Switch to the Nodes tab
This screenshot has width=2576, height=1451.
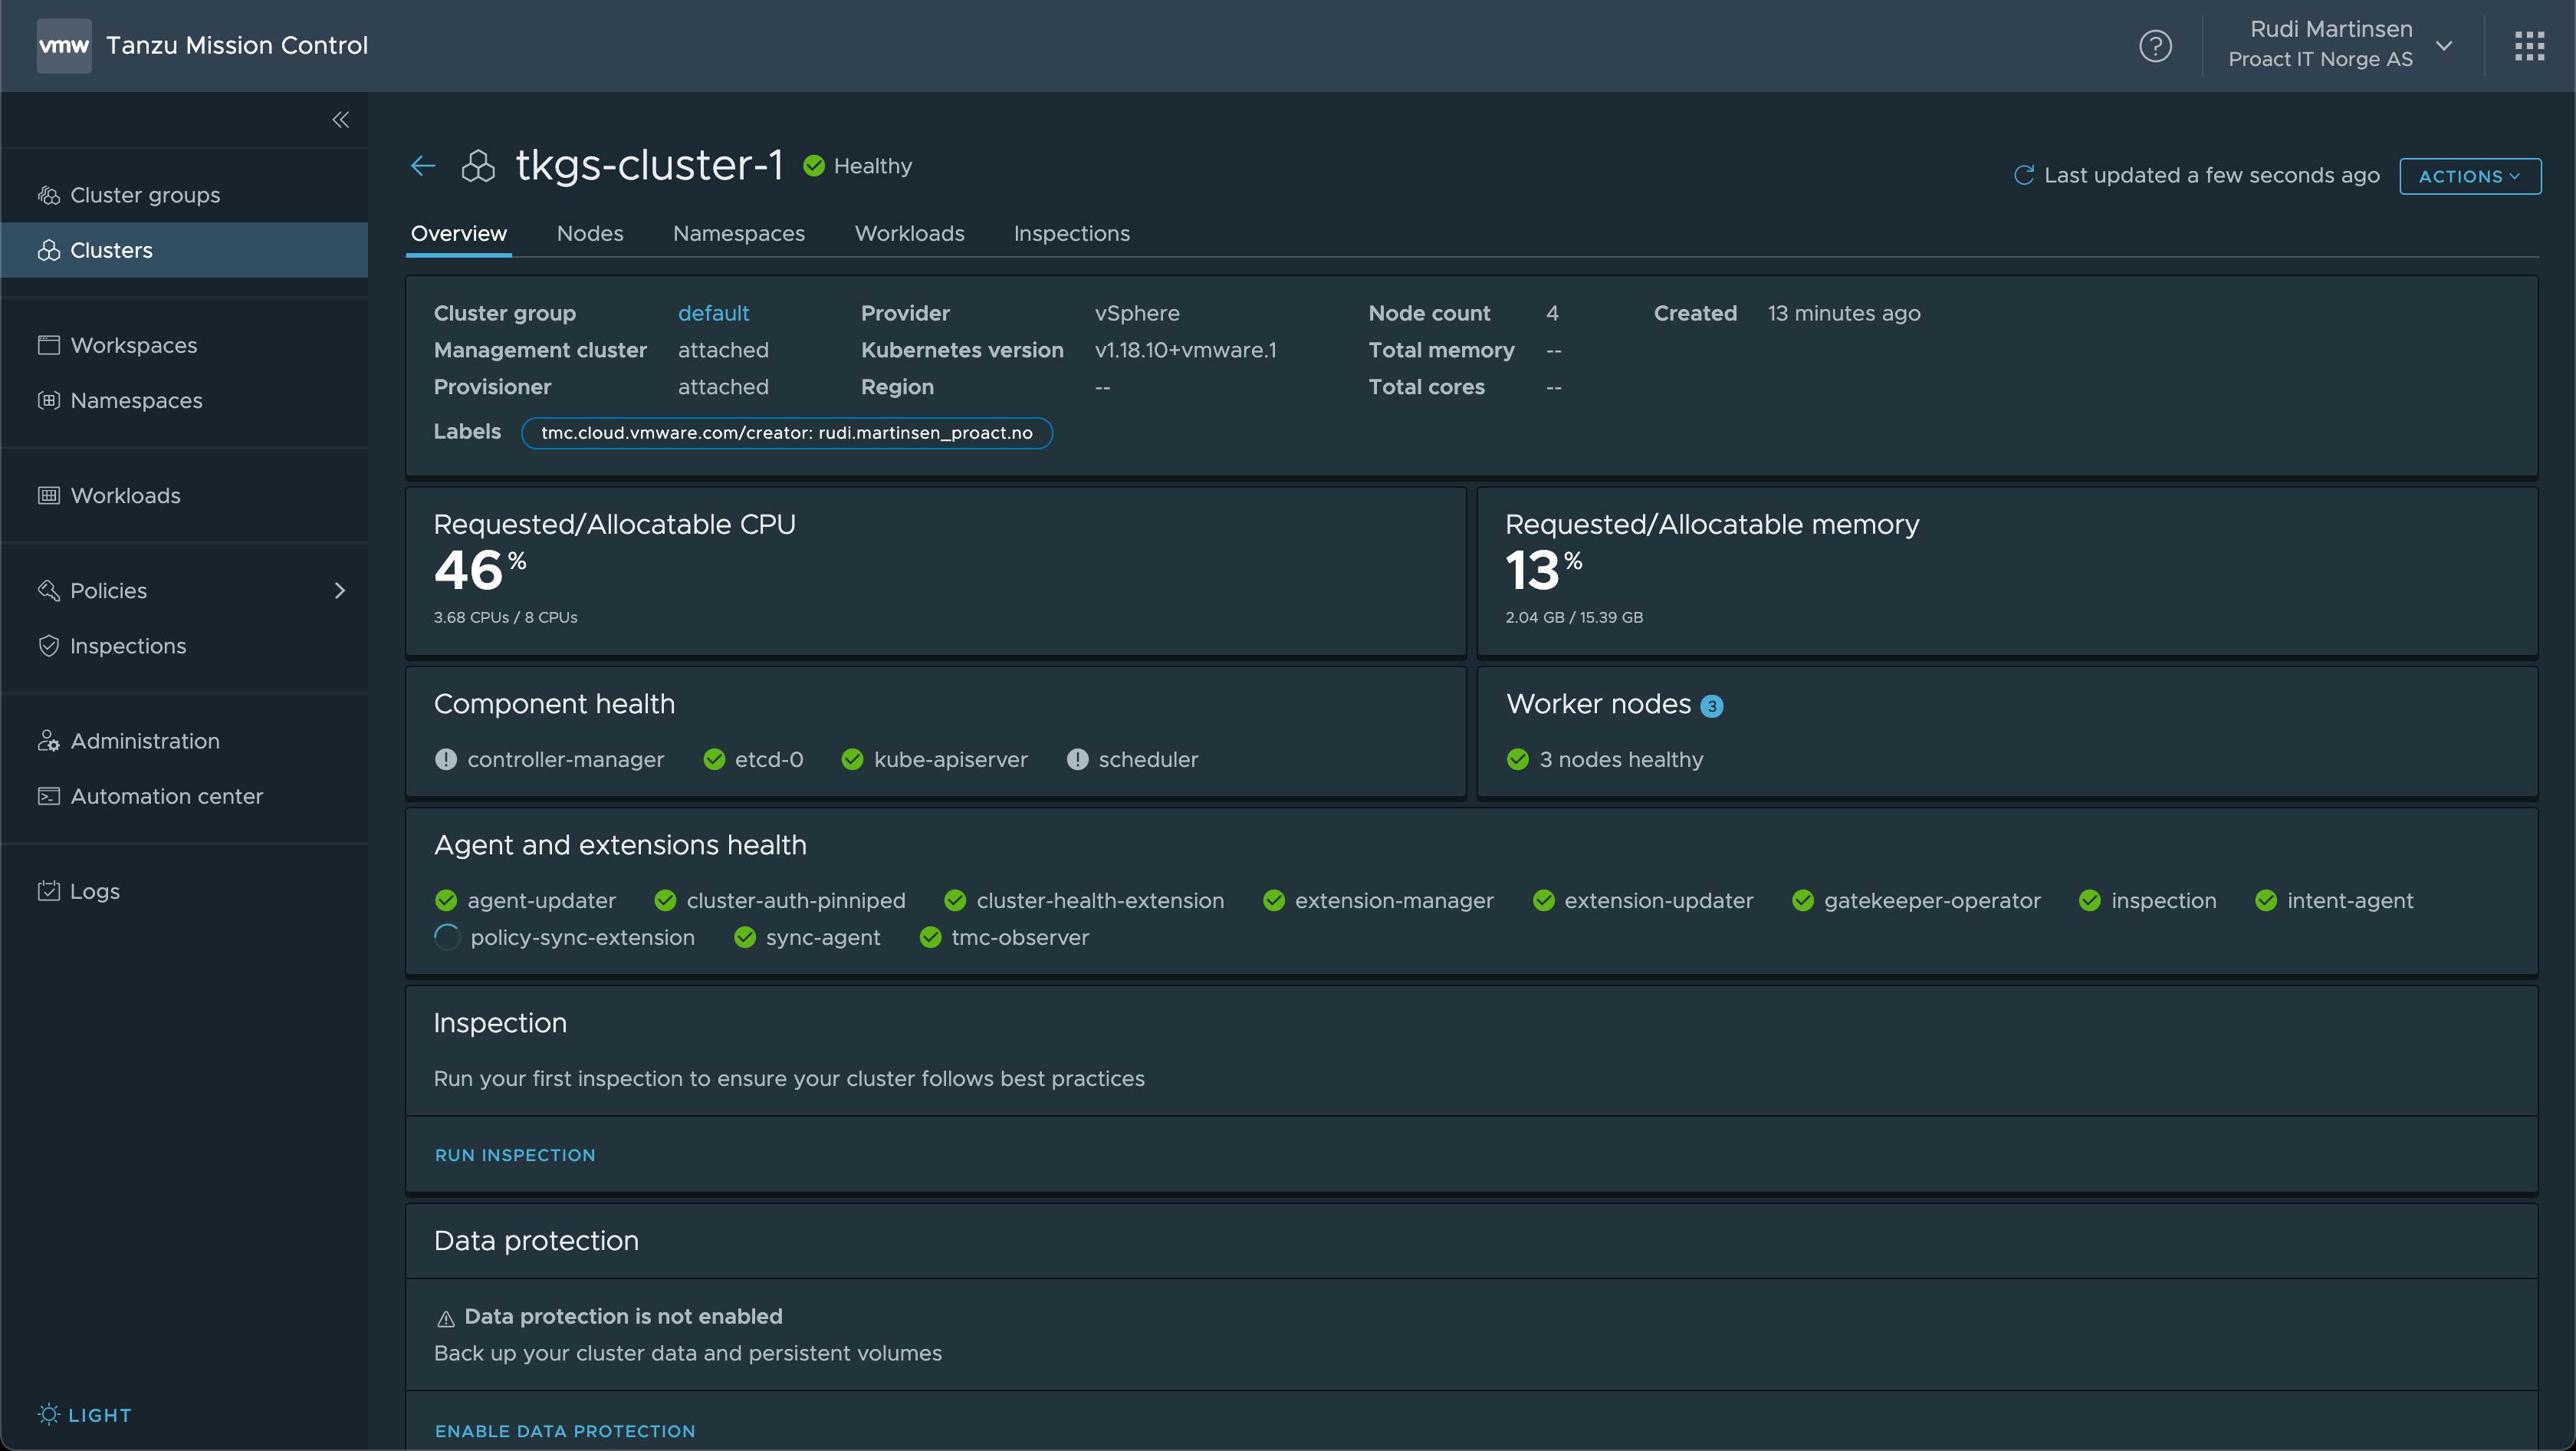pos(589,233)
